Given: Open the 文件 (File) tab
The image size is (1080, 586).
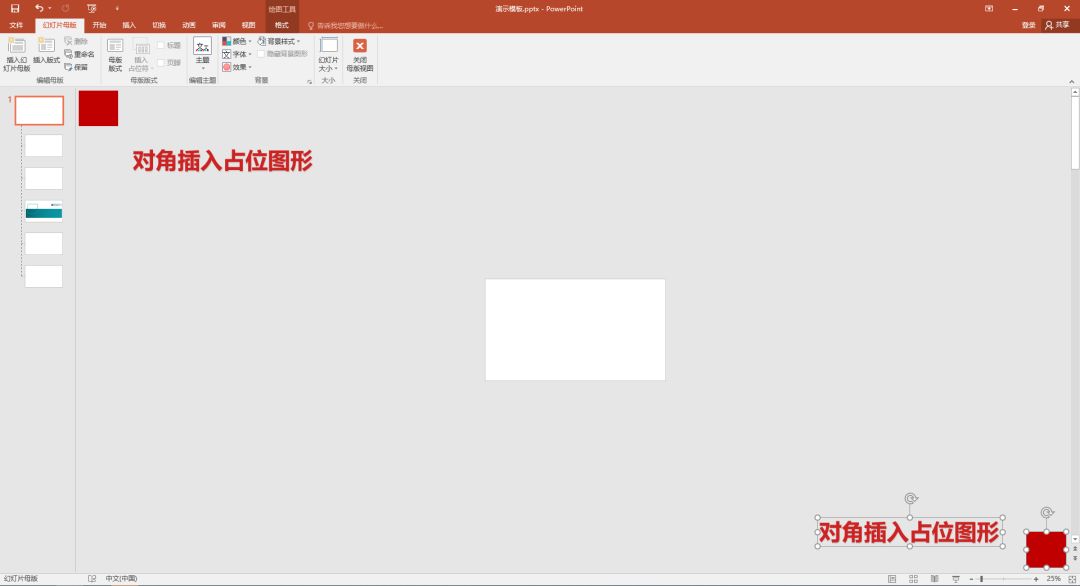Looking at the screenshot, I should click(x=16, y=25).
